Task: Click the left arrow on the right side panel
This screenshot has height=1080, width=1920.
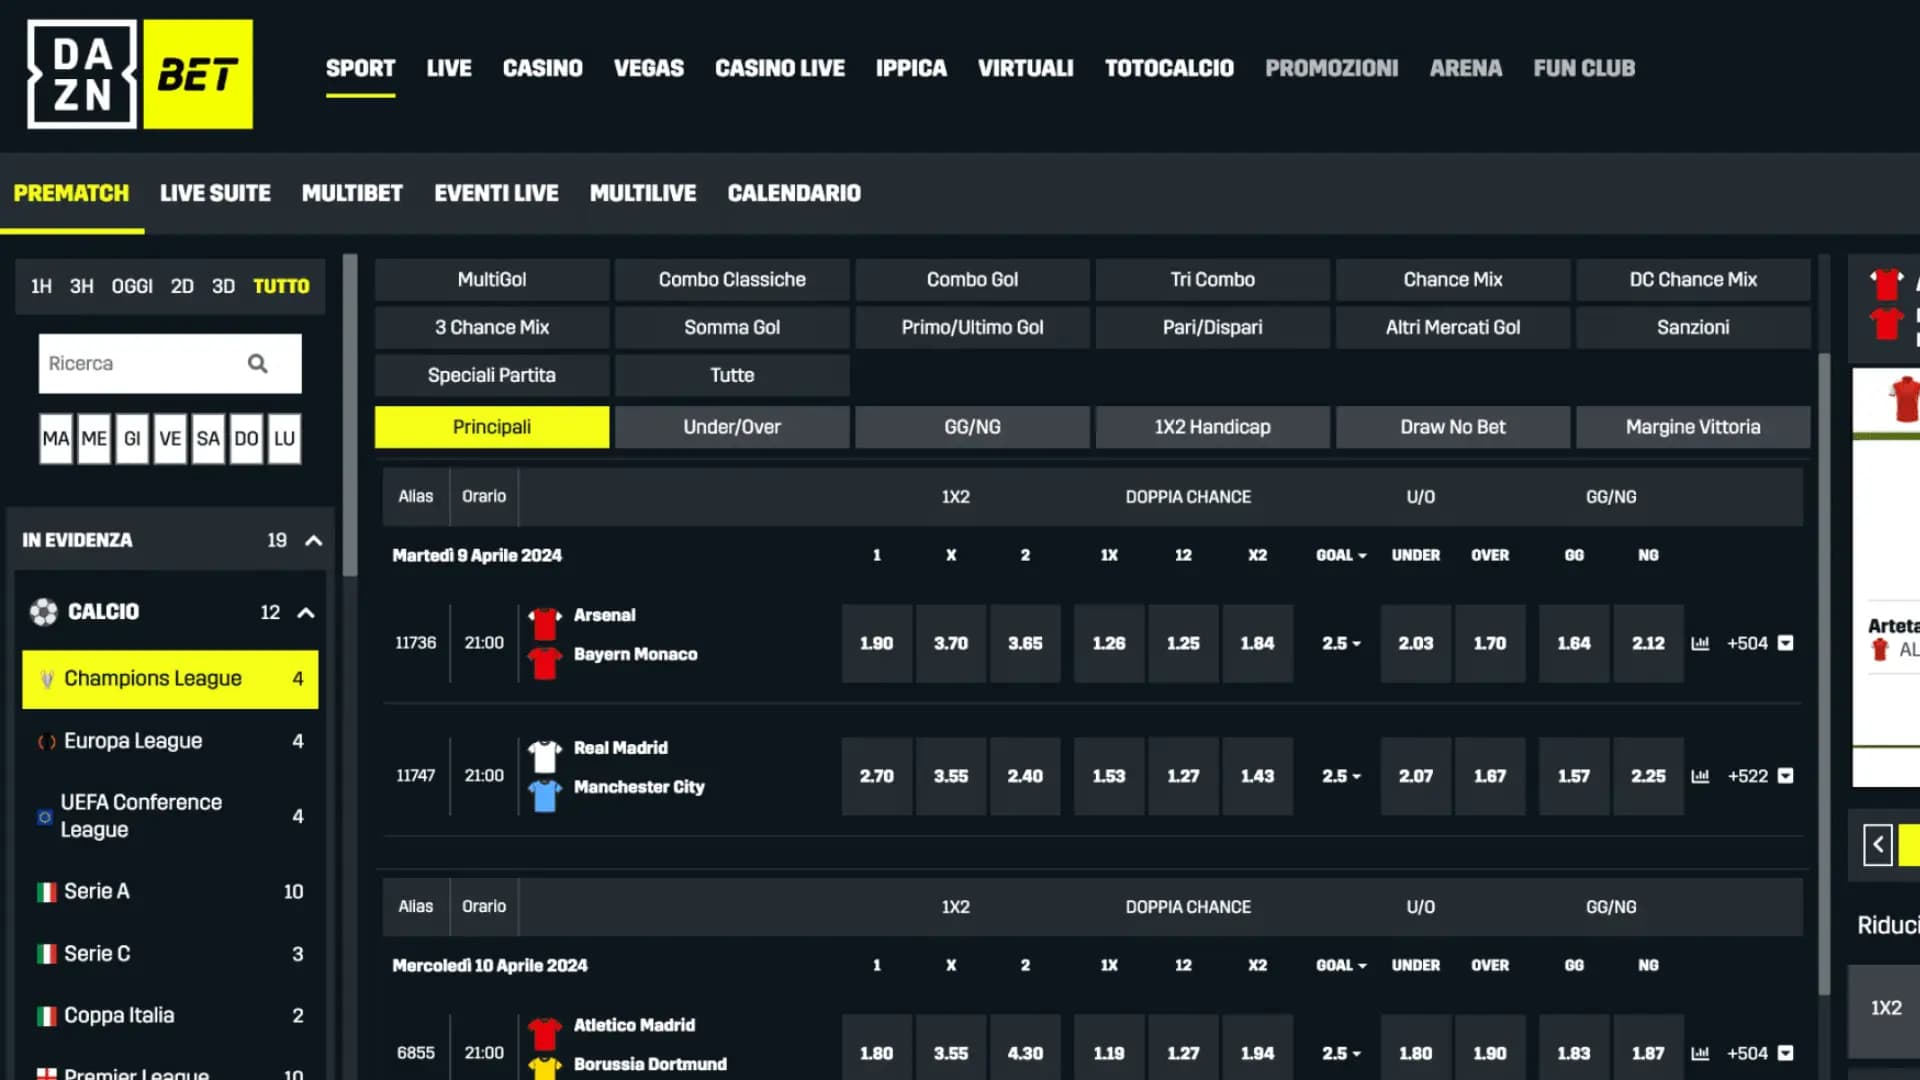Action: coord(1877,845)
